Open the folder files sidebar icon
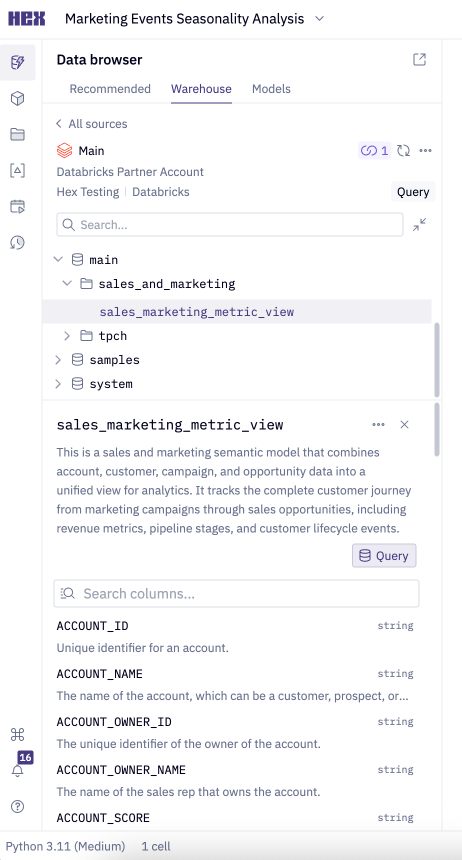 [x=18, y=134]
